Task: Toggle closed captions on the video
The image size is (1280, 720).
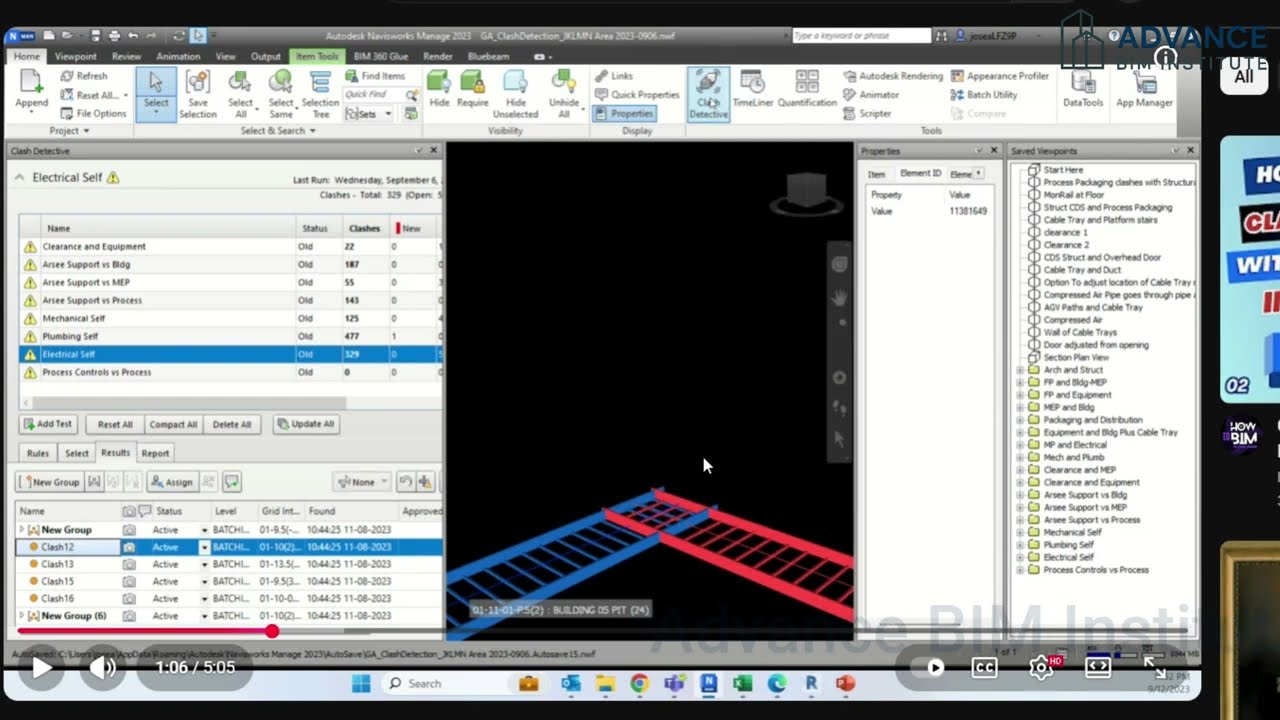Action: (984, 667)
